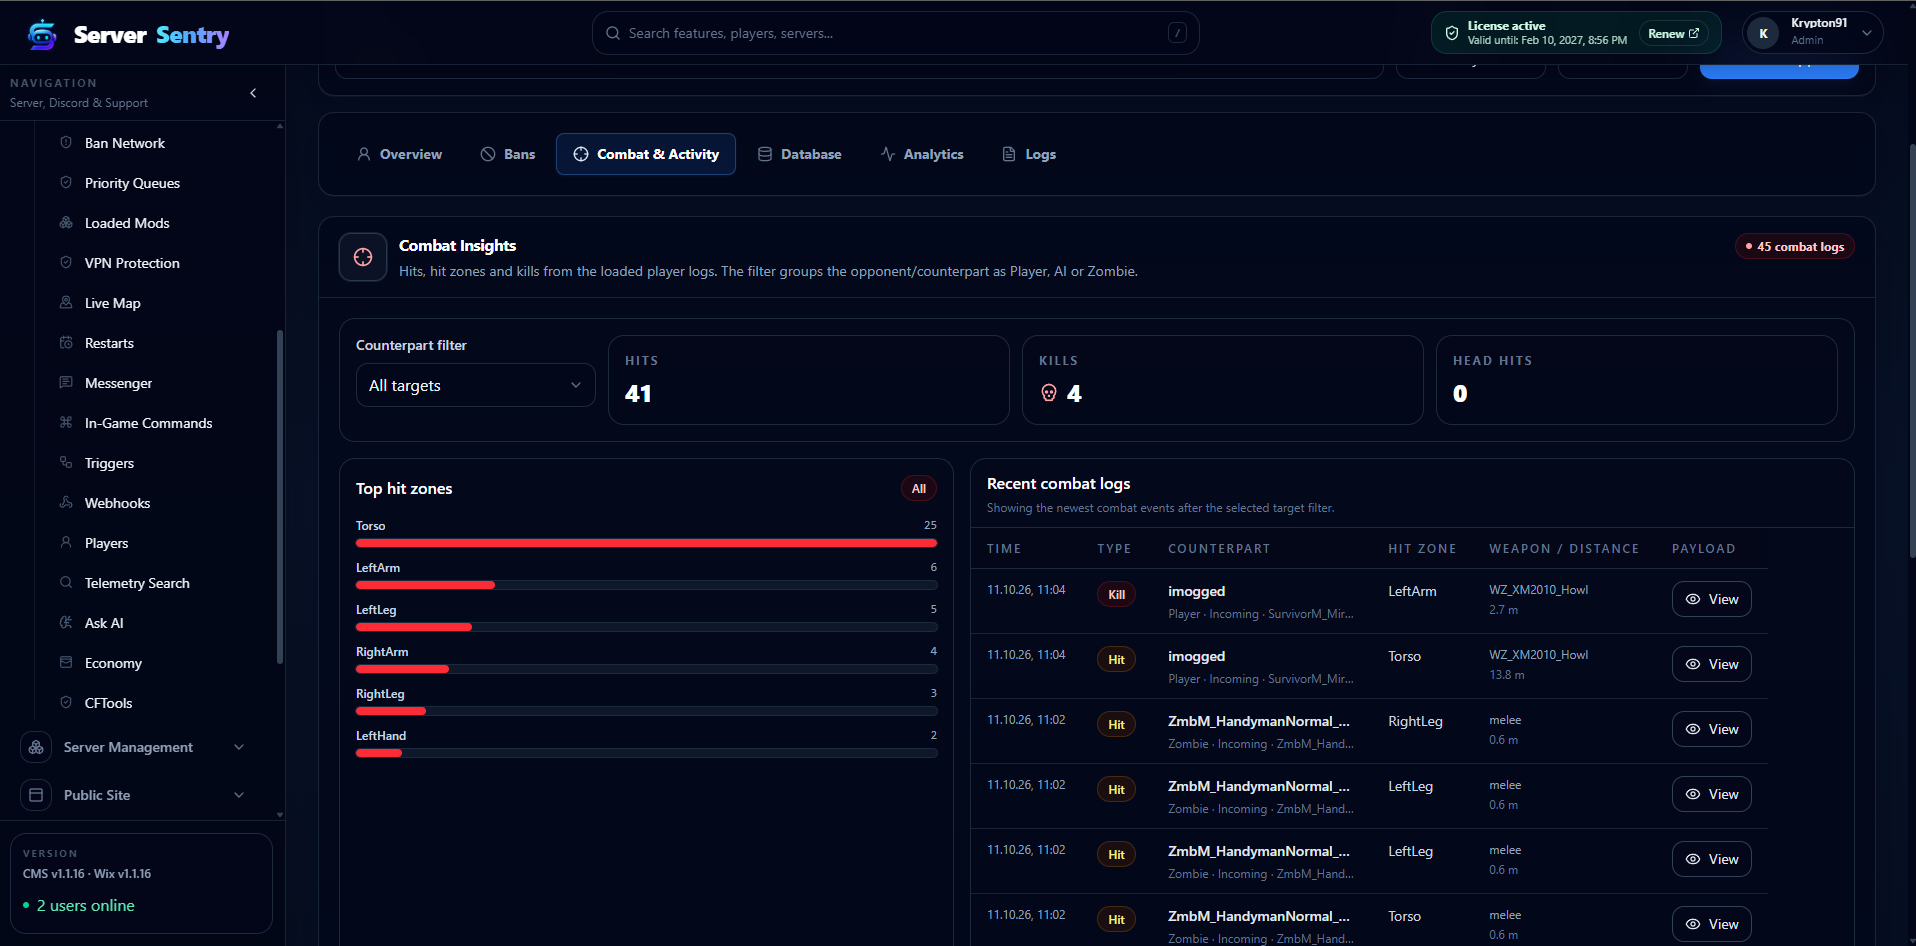Click the Combat Insights crosshair icon
The image size is (1916, 946).
coord(363,257)
